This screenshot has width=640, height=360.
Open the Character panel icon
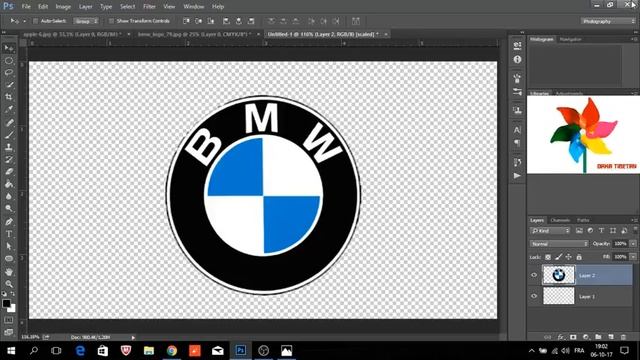[x=517, y=130]
